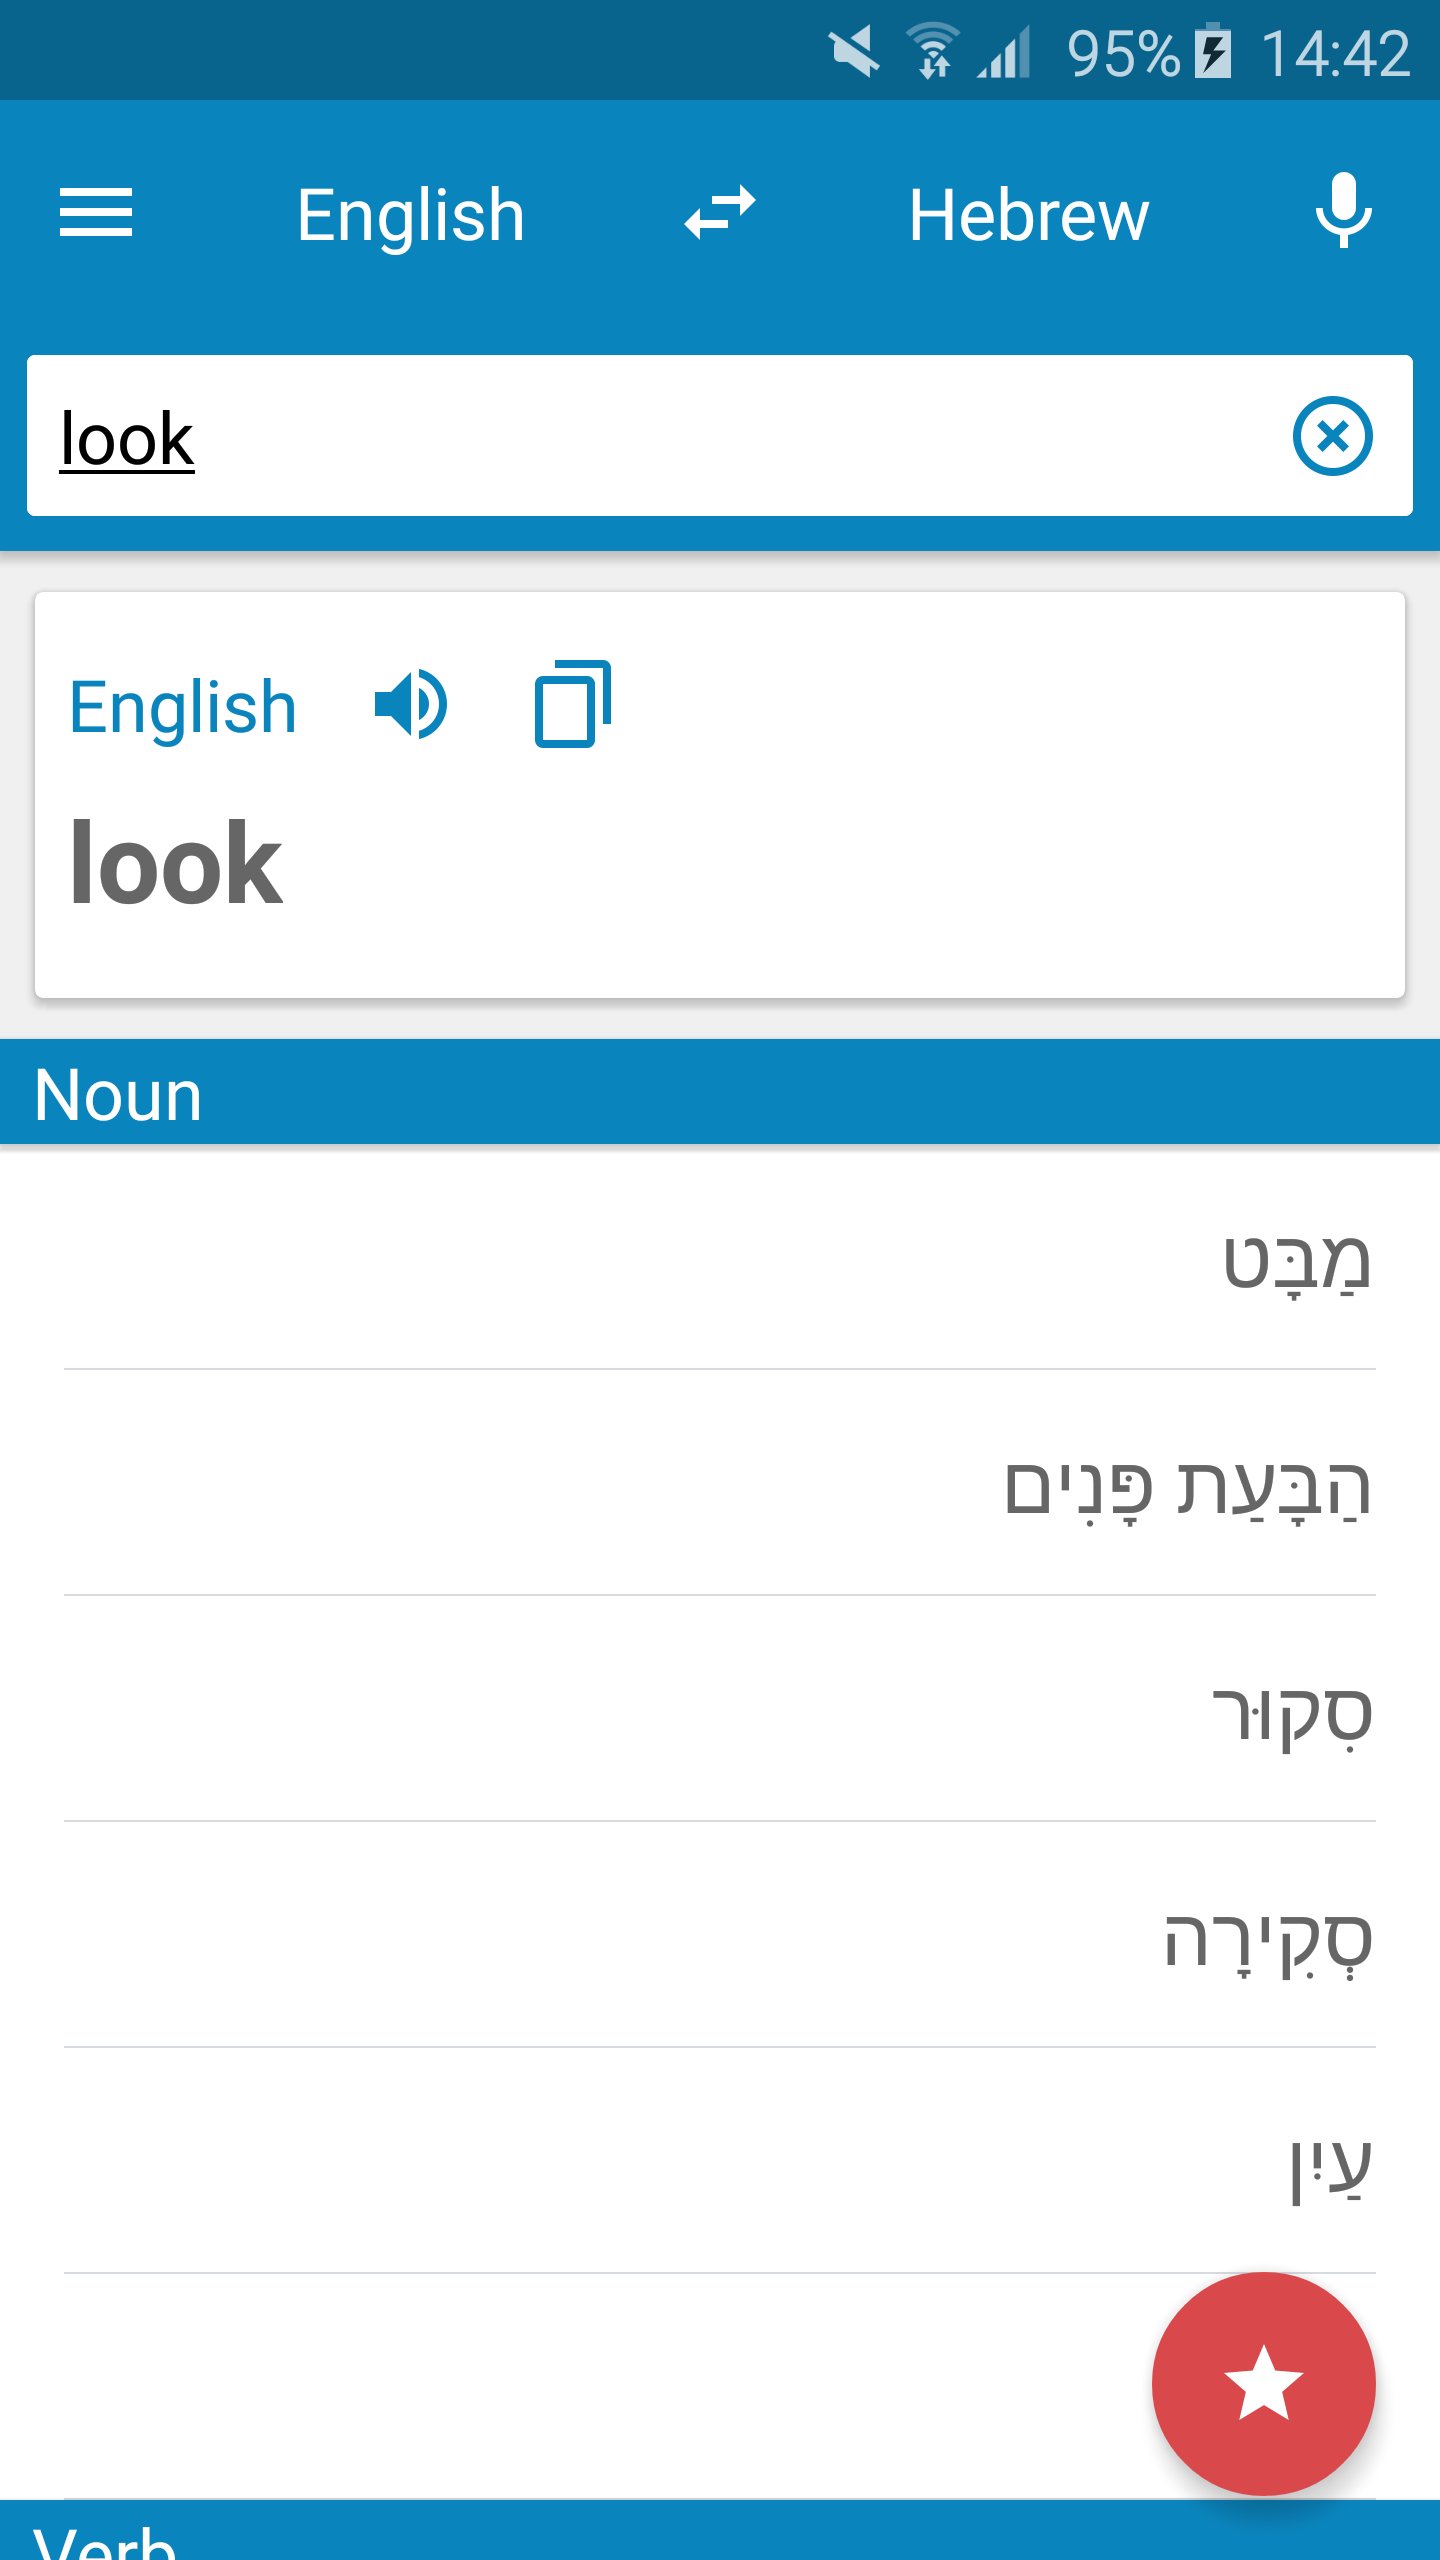Image resolution: width=1440 pixels, height=2560 pixels.
Task: Select the translation מַבָּט
Action: click(x=1296, y=1262)
